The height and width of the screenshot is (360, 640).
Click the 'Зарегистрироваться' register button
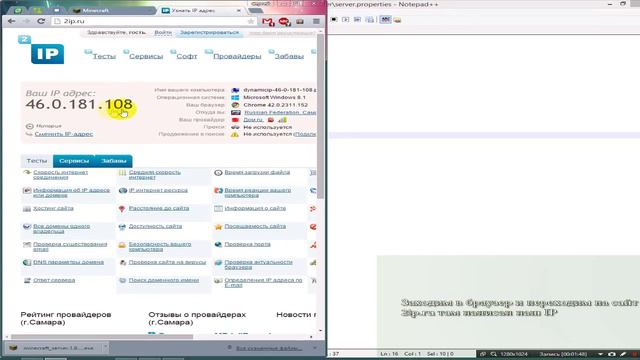click(209, 33)
